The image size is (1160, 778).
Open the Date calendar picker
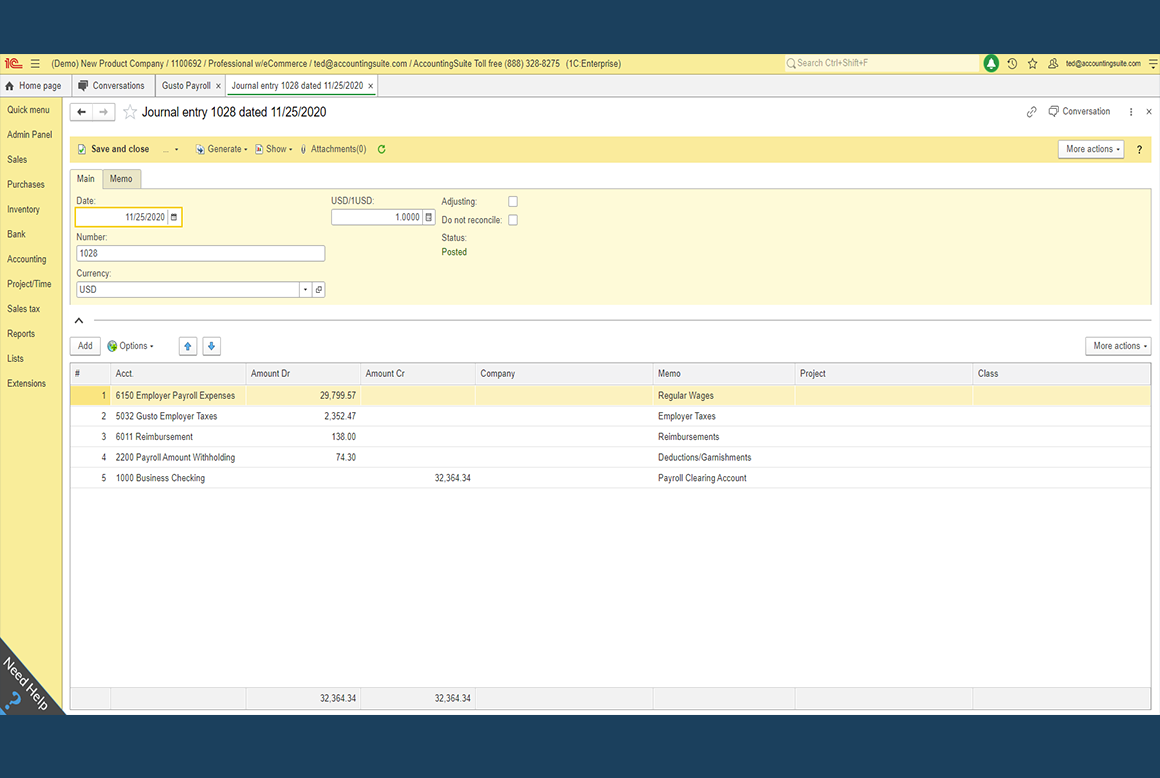point(174,217)
